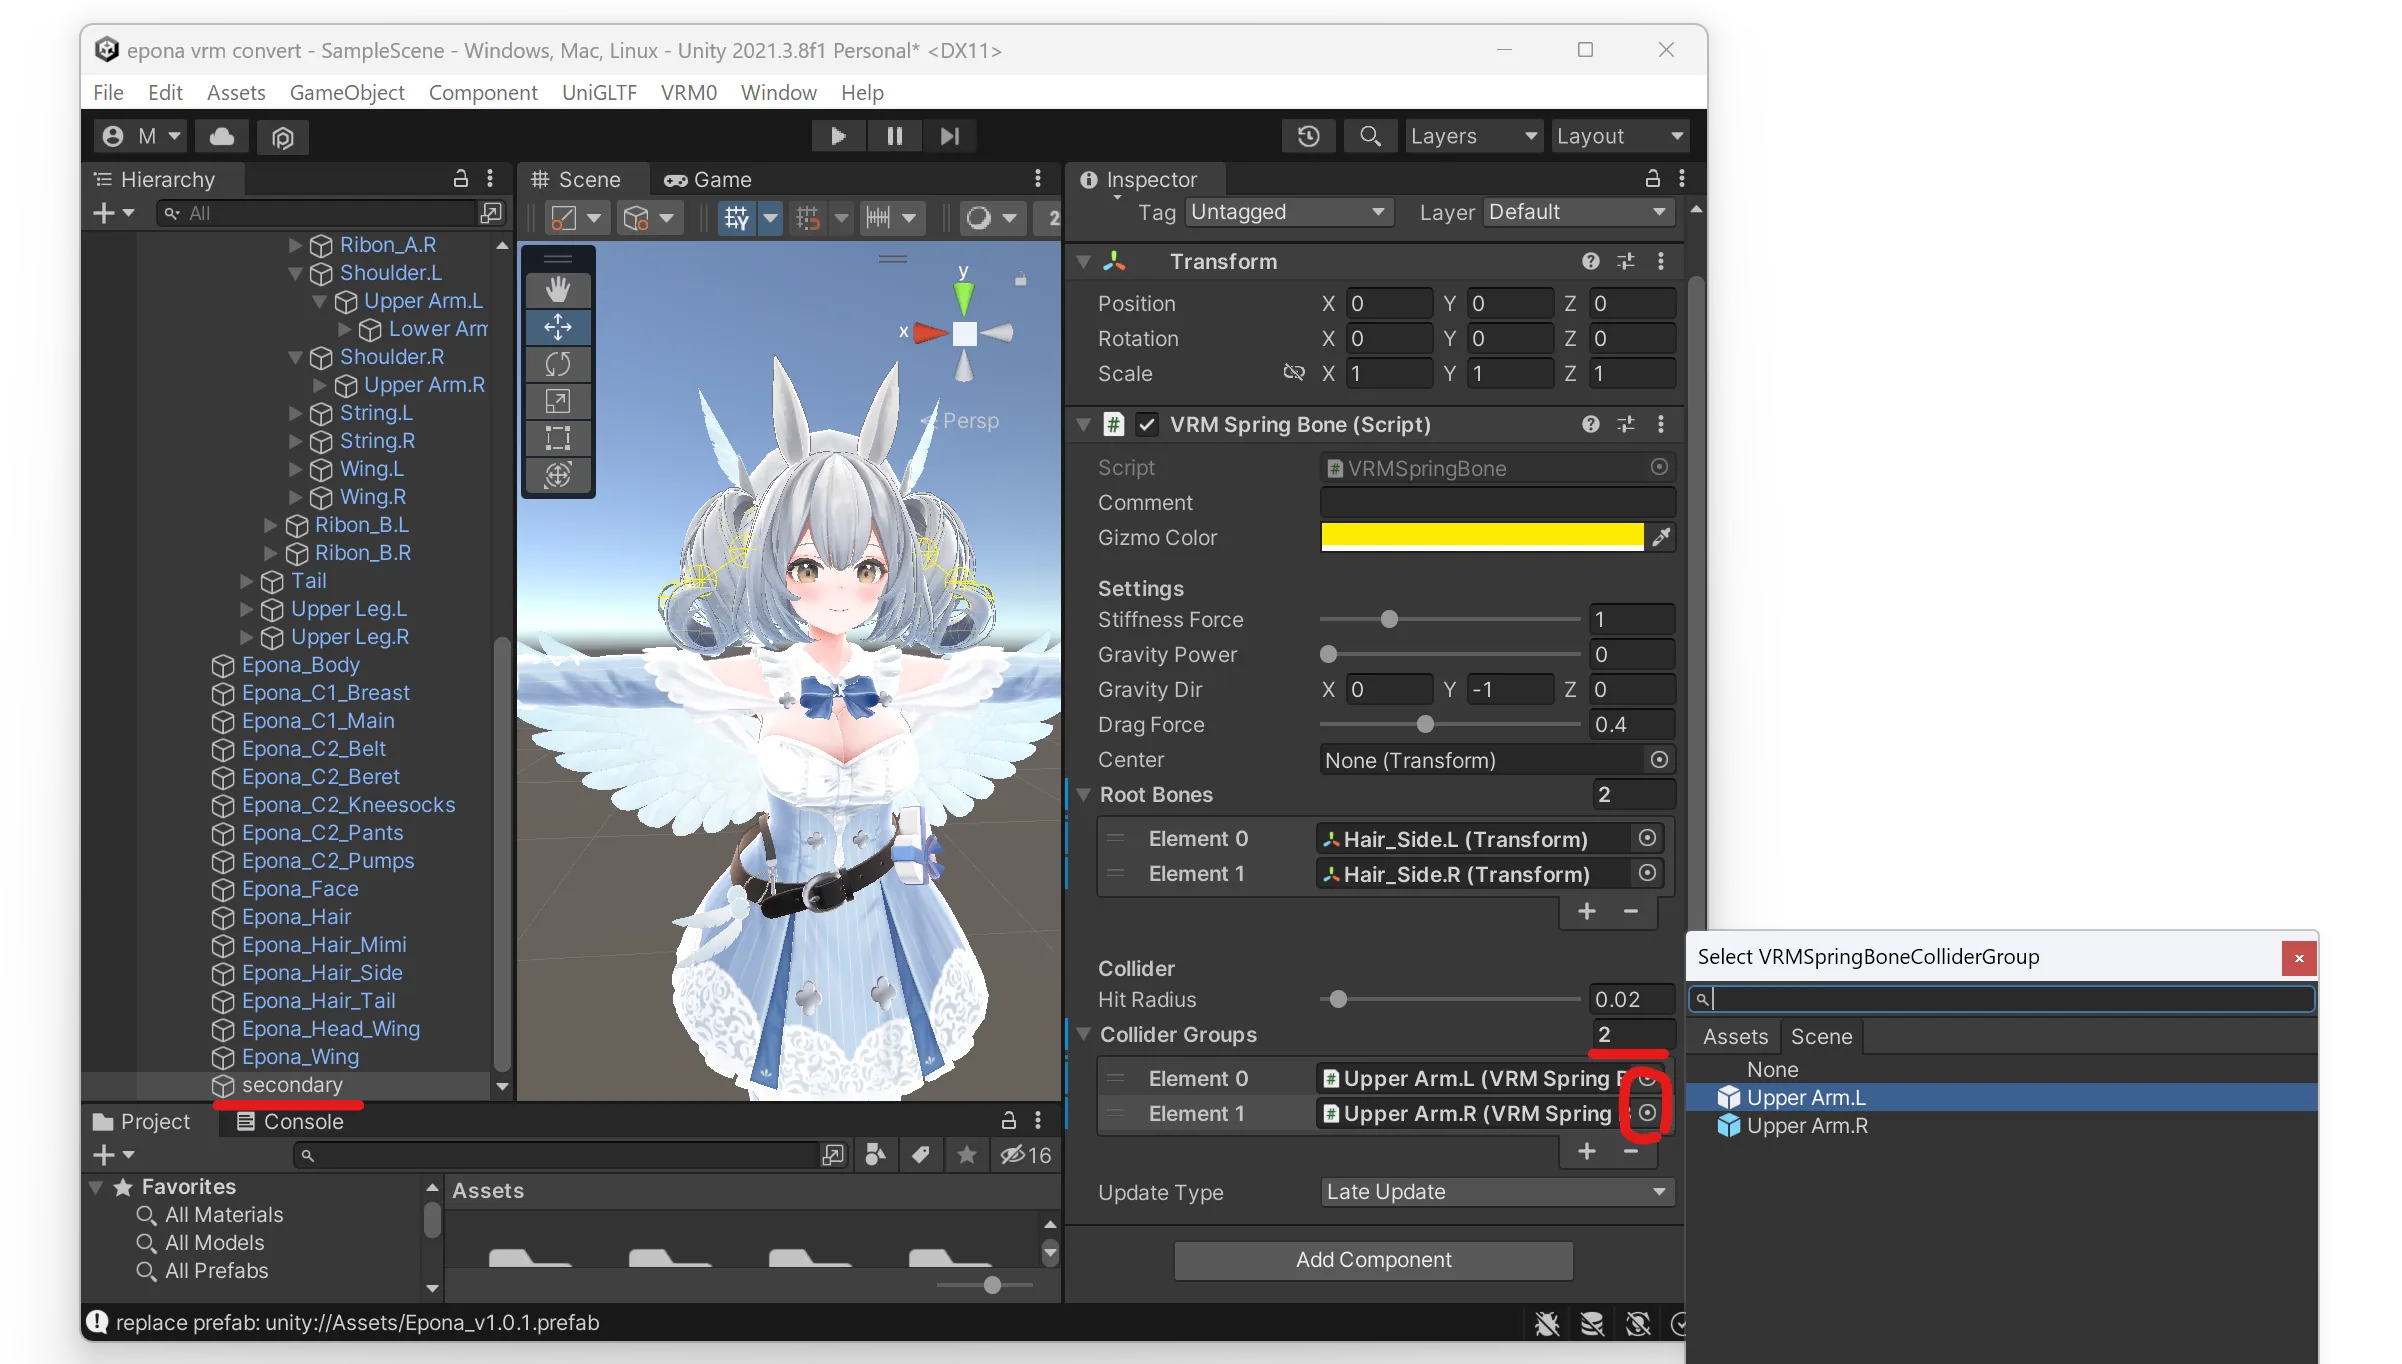Click the Hit Radius value field
Screen dimensions: 2402x1364
point(1632,1000)
